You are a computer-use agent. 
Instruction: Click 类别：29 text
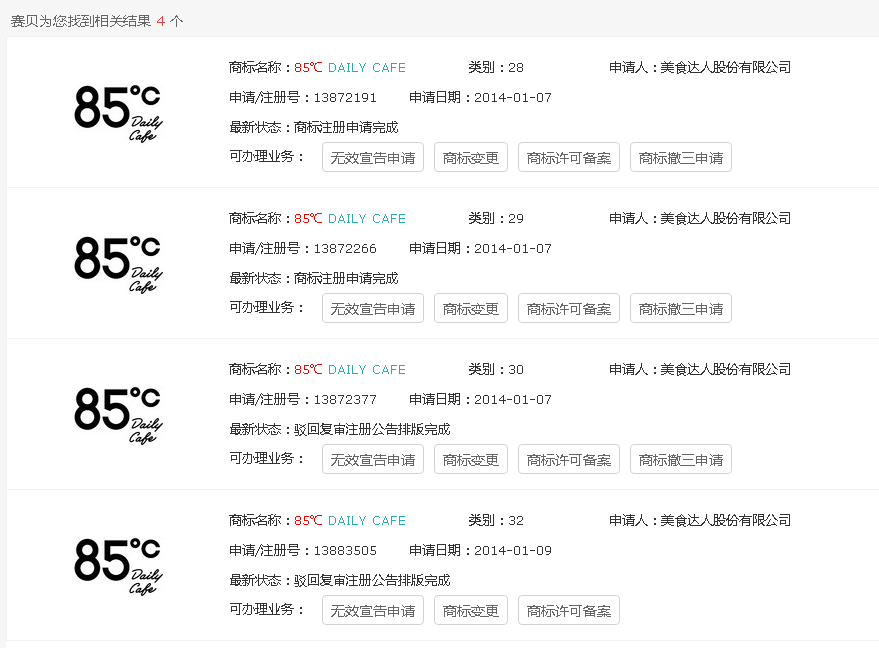[x=496, y=219]
